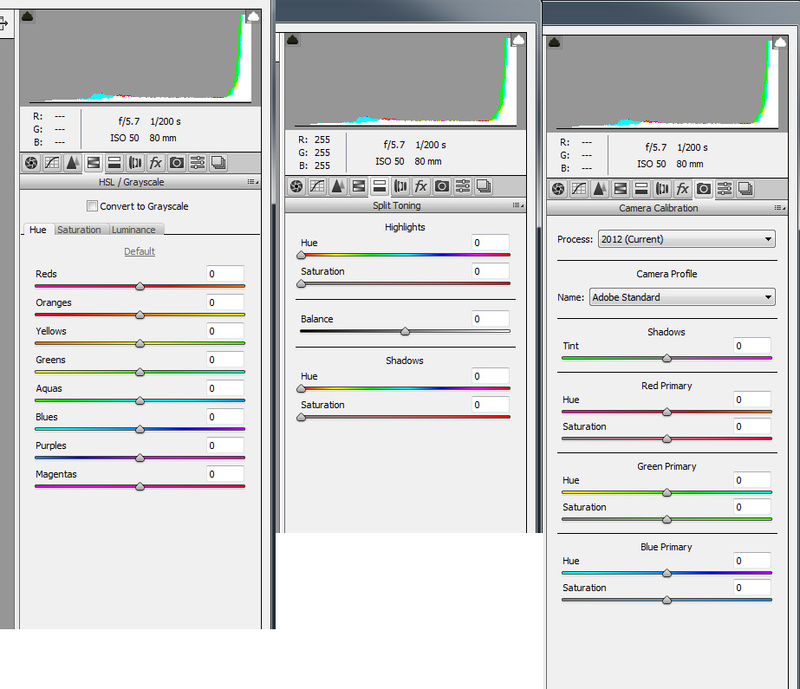Toggle shadow clipping warning in HSL panel histogram
Image resolution: width=800 pixels, height=689 pixels.
point(27,17)
